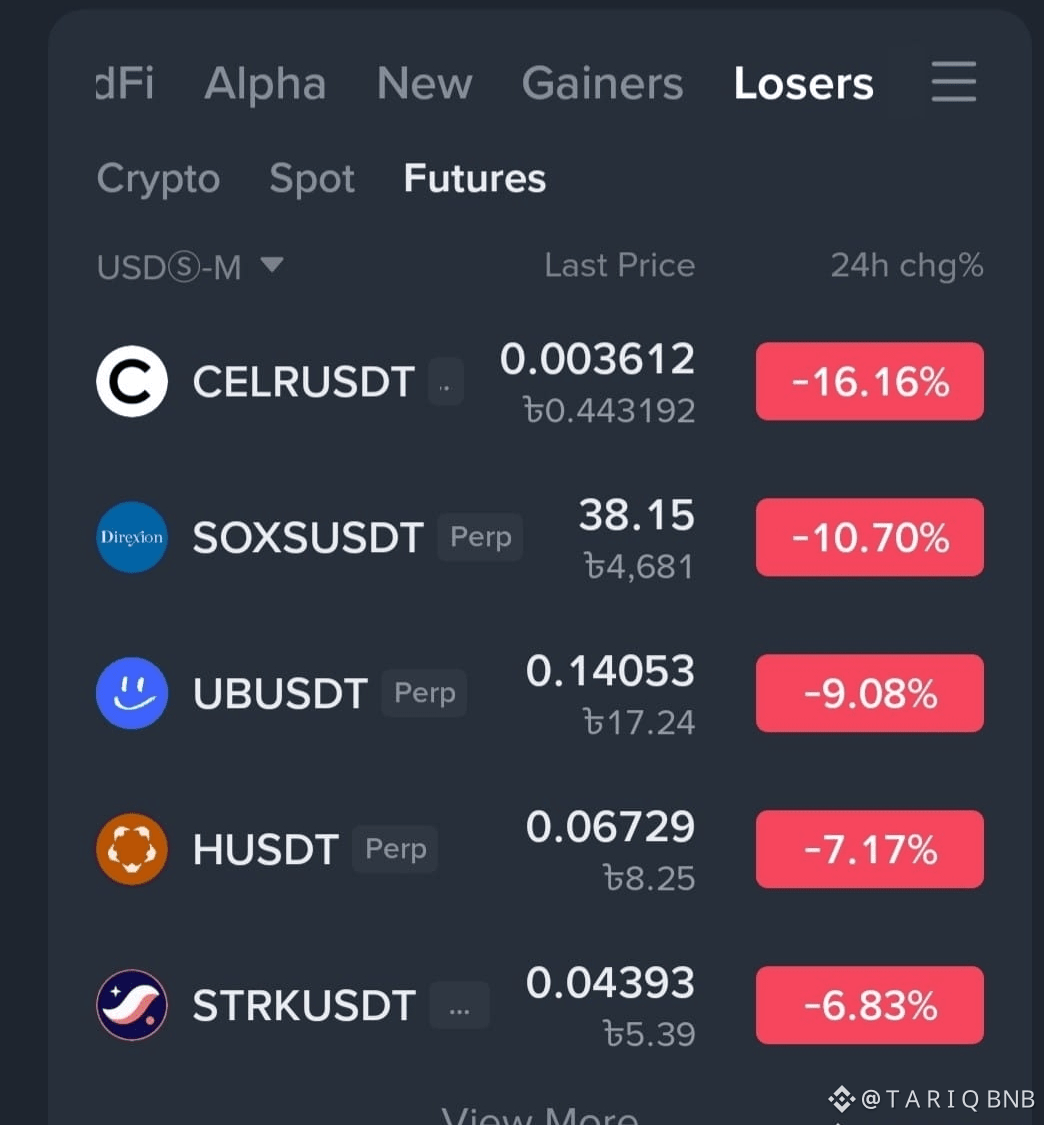Open the hamburger menu icon

tap(953, 82)
